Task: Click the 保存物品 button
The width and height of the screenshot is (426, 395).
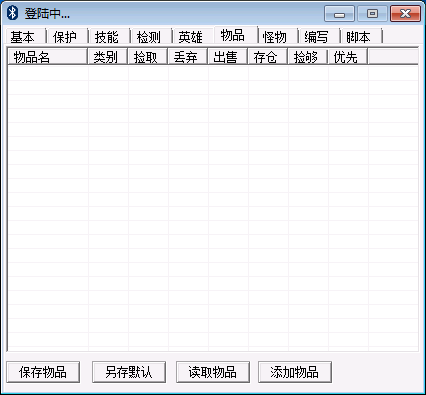Action: click(x=43, y=372)
